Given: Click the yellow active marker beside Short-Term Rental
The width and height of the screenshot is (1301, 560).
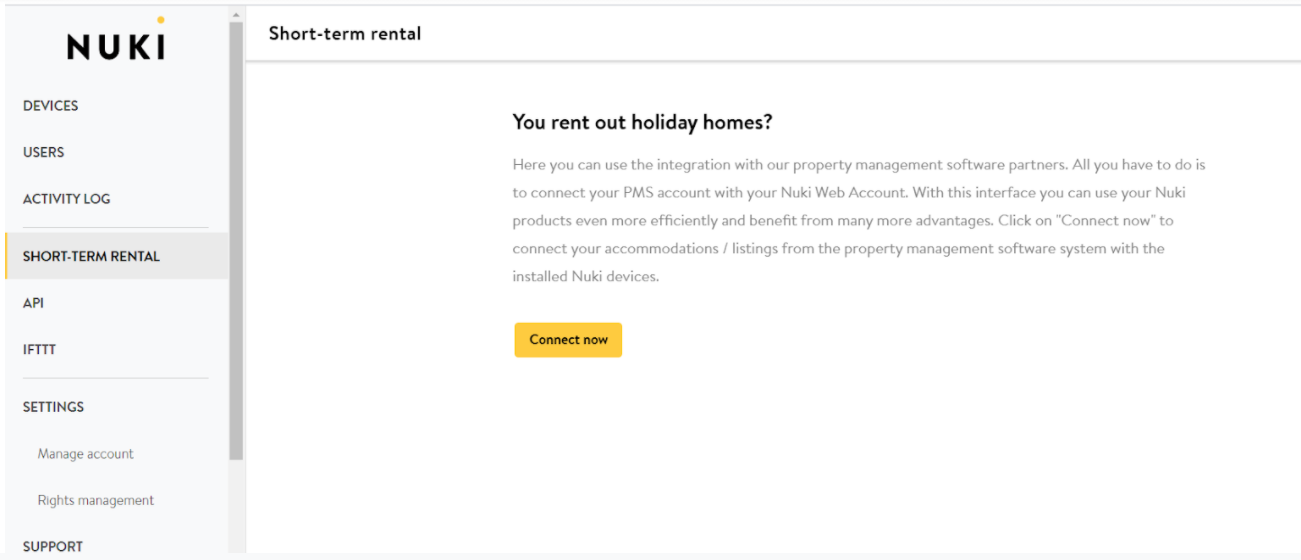Looking at the screenshot, I should (x=7, y=256).
